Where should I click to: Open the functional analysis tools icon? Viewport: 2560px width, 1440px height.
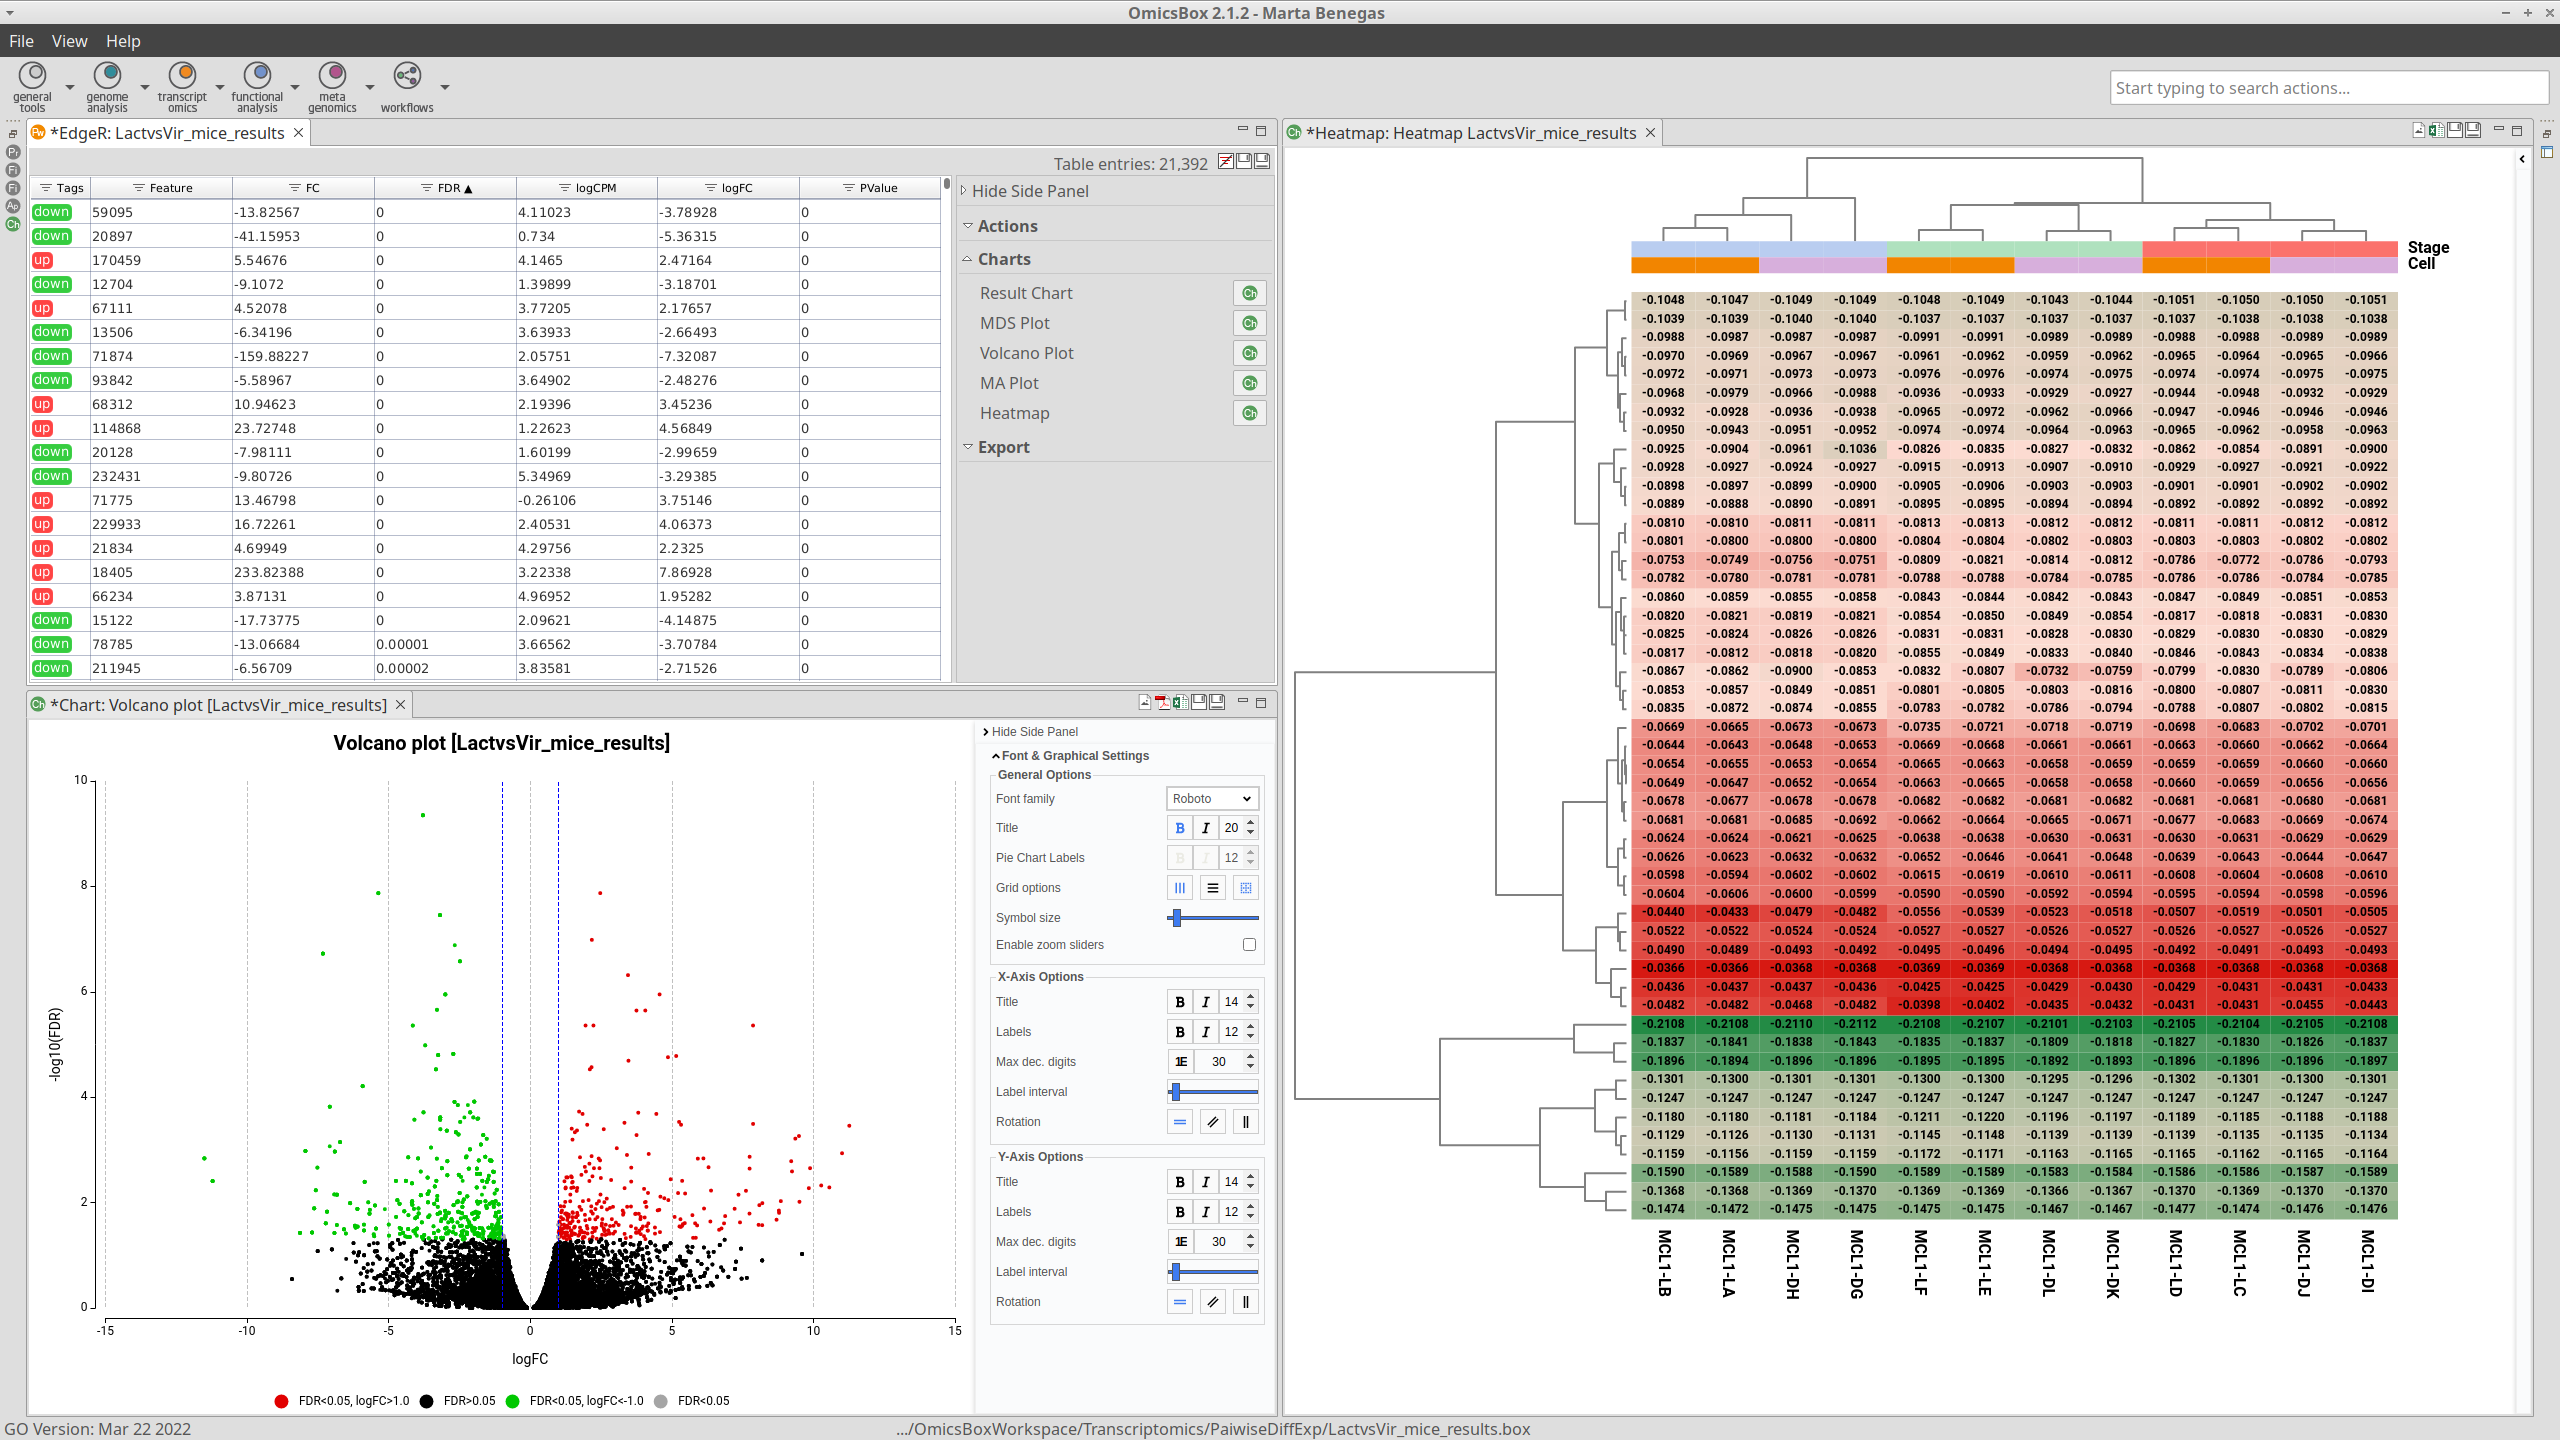(257, 76)
